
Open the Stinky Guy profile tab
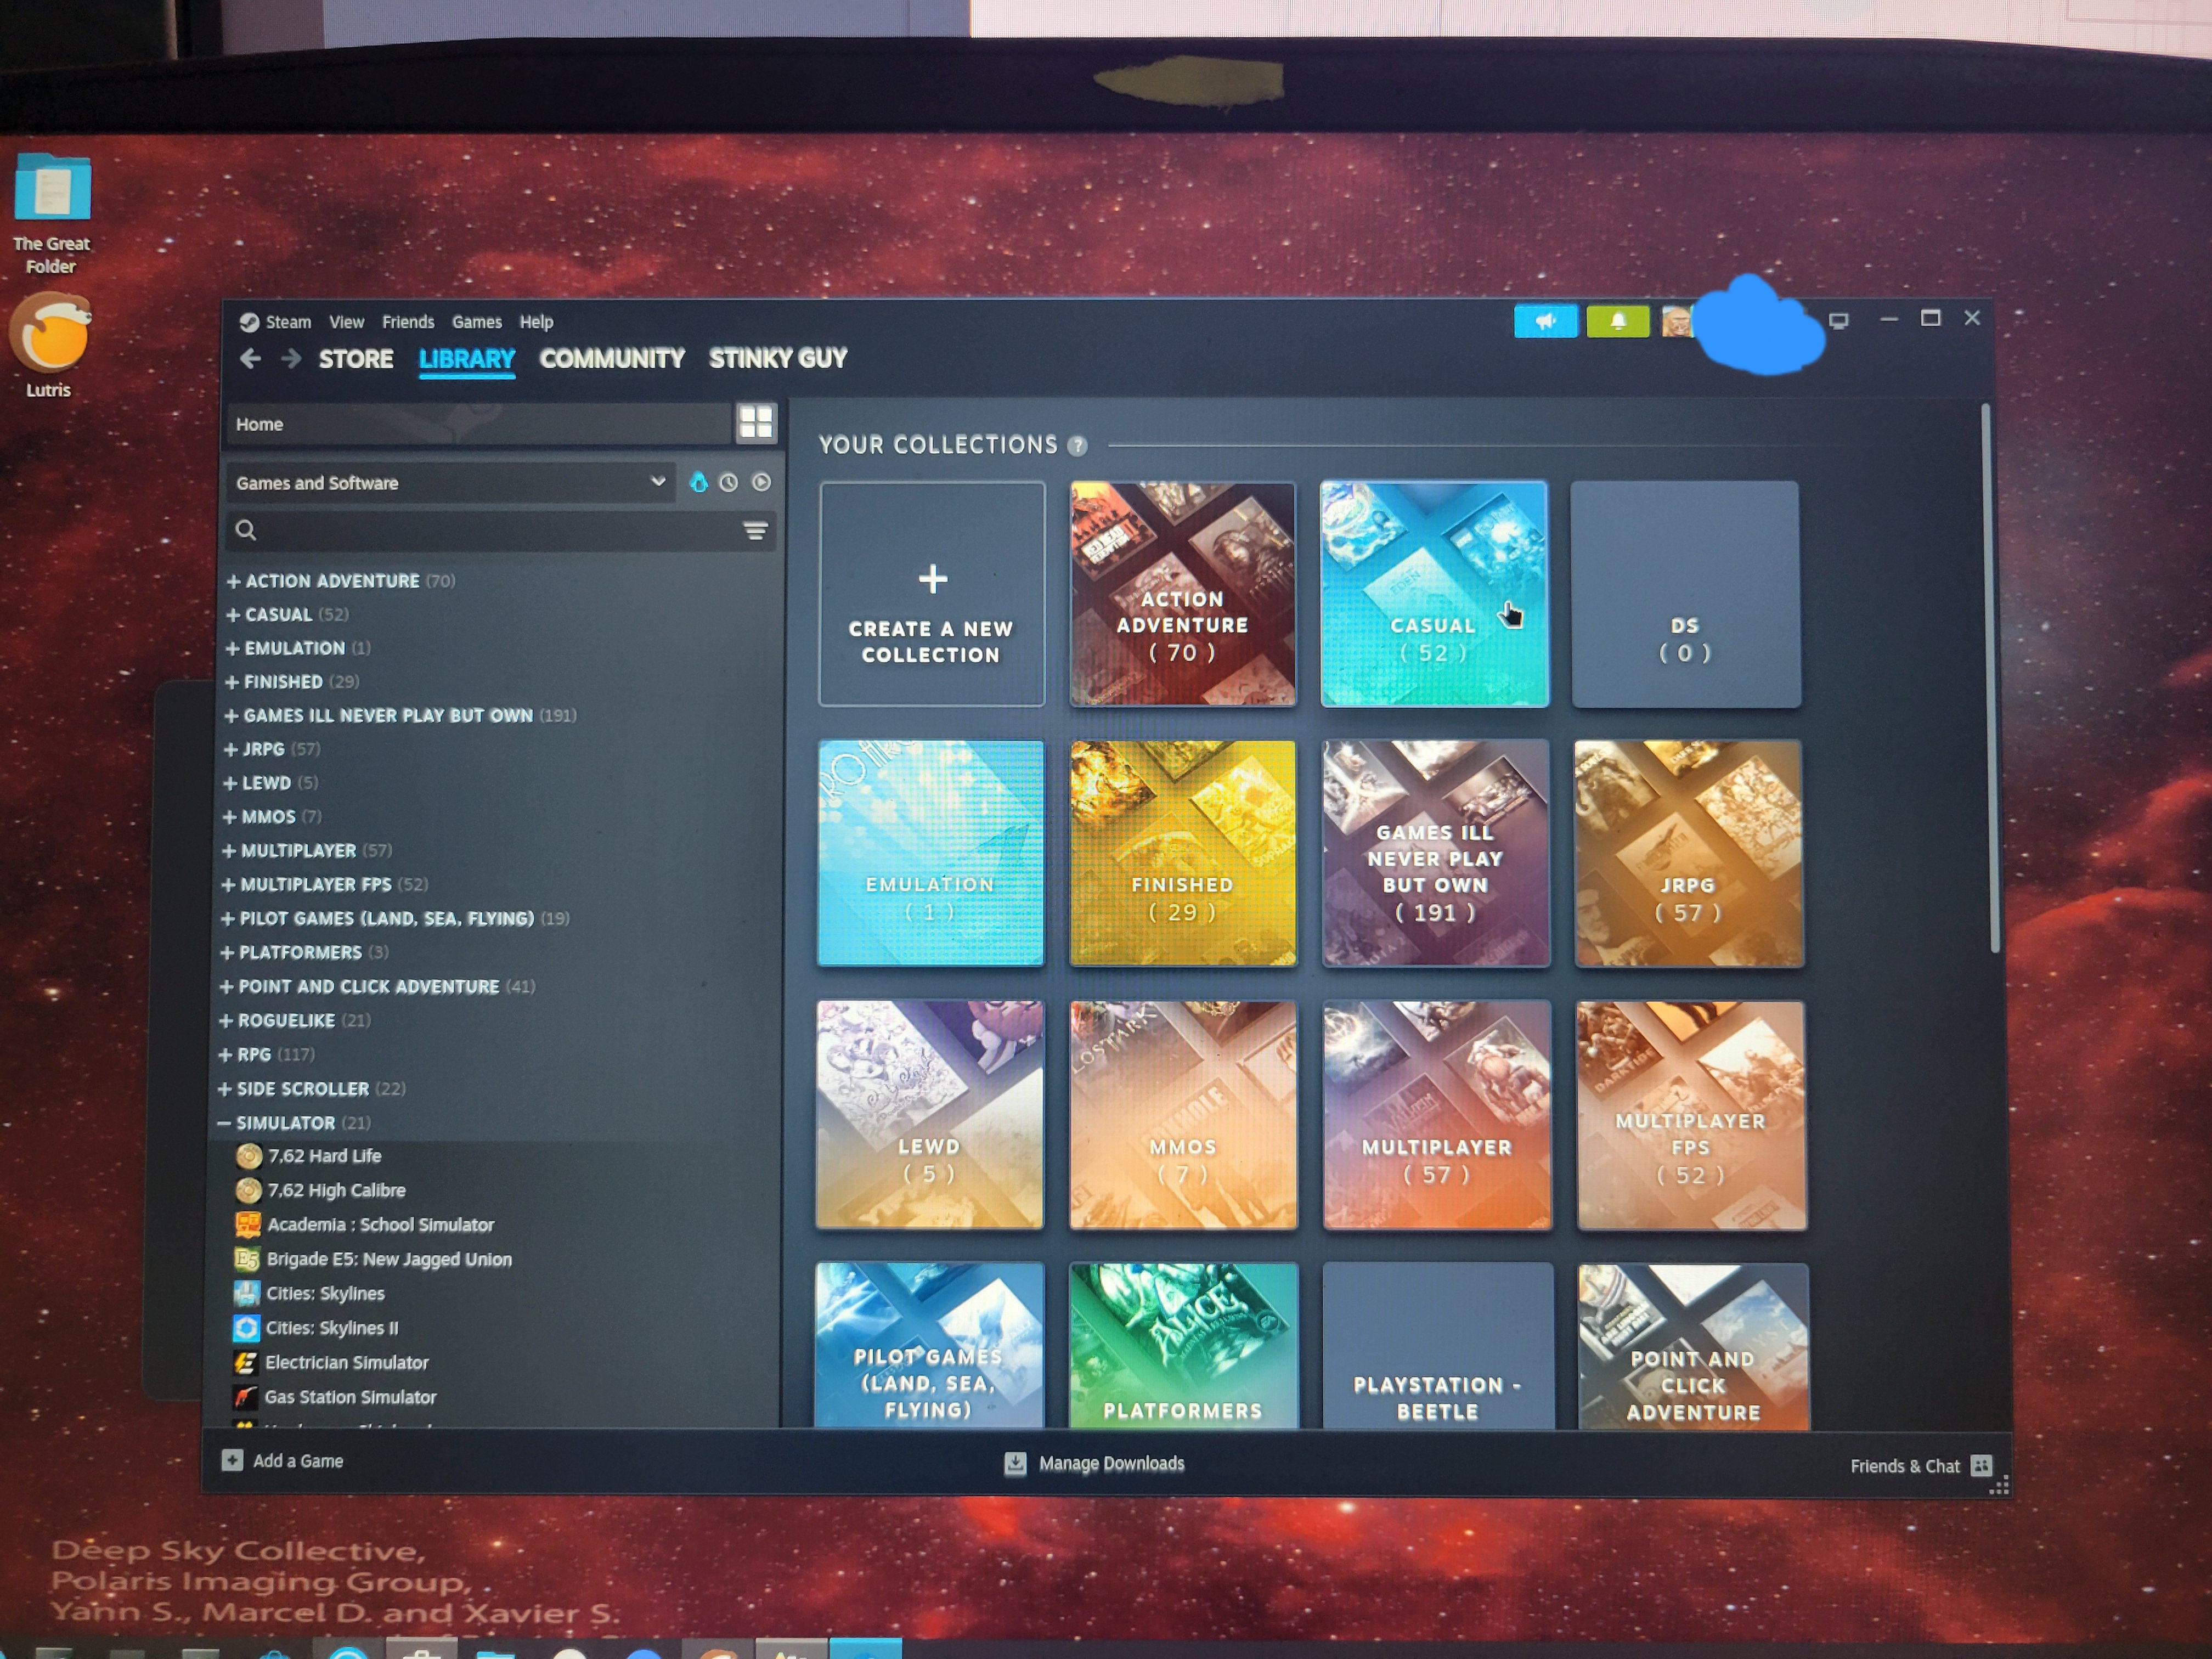coord(778,358)
